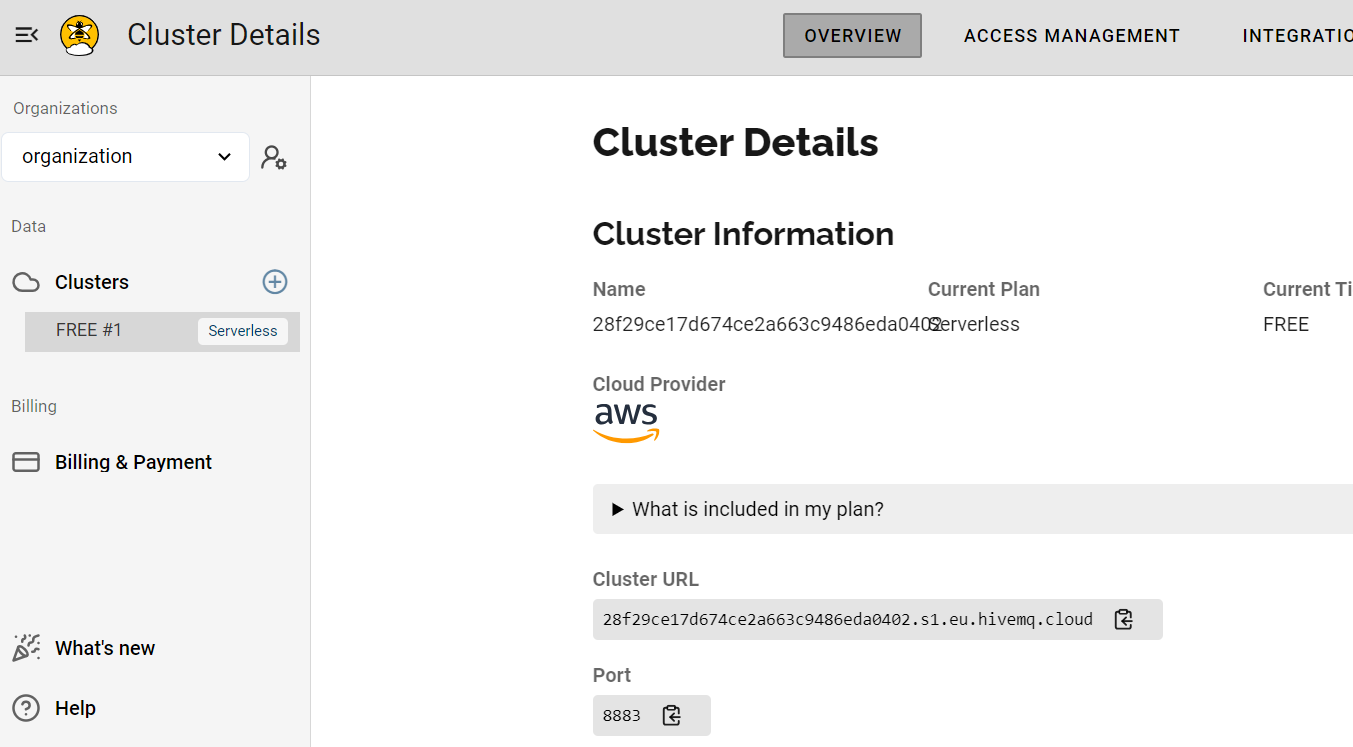Click the HiveMQ bee logo
The image size is (1353, 747).
coord(79,35)
